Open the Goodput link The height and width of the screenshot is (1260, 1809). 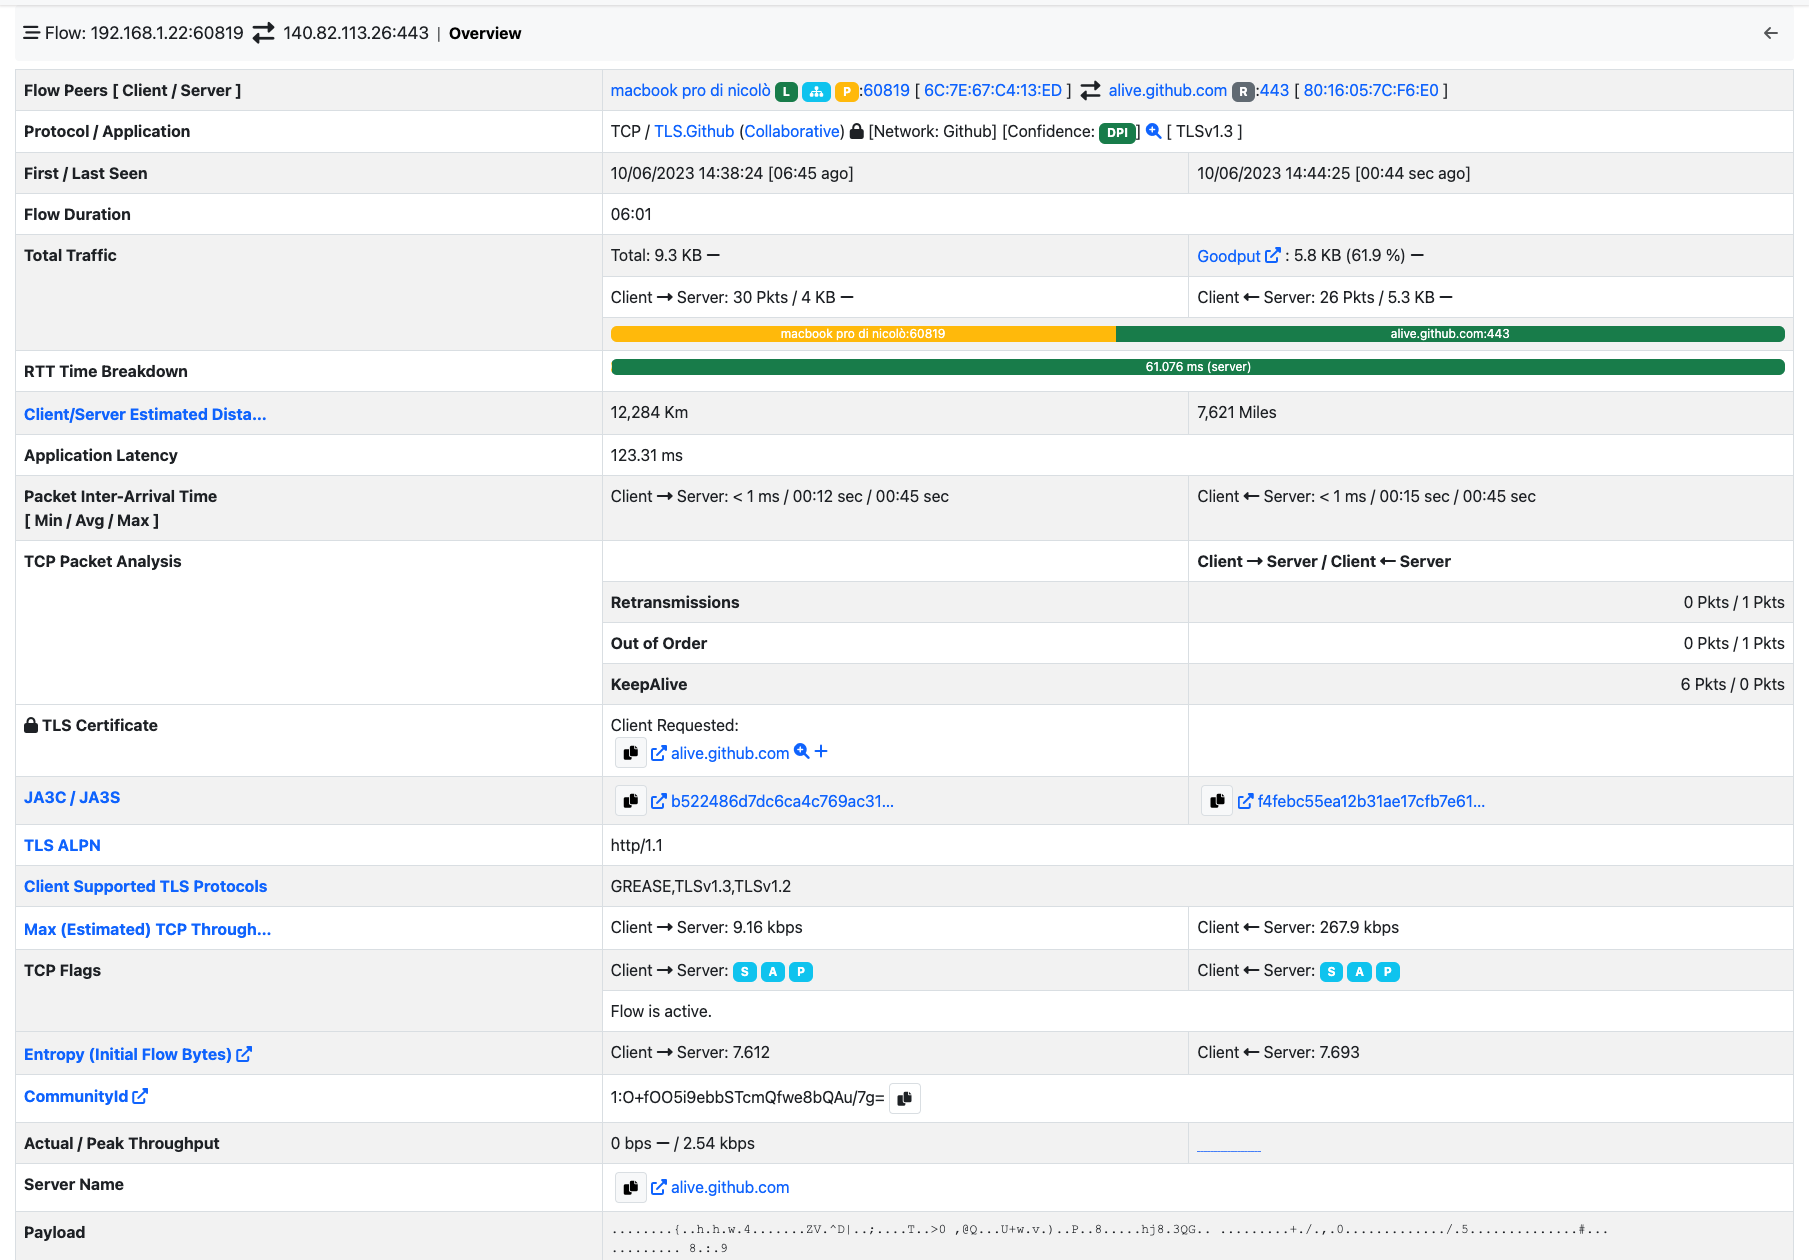pos(1229,256)
